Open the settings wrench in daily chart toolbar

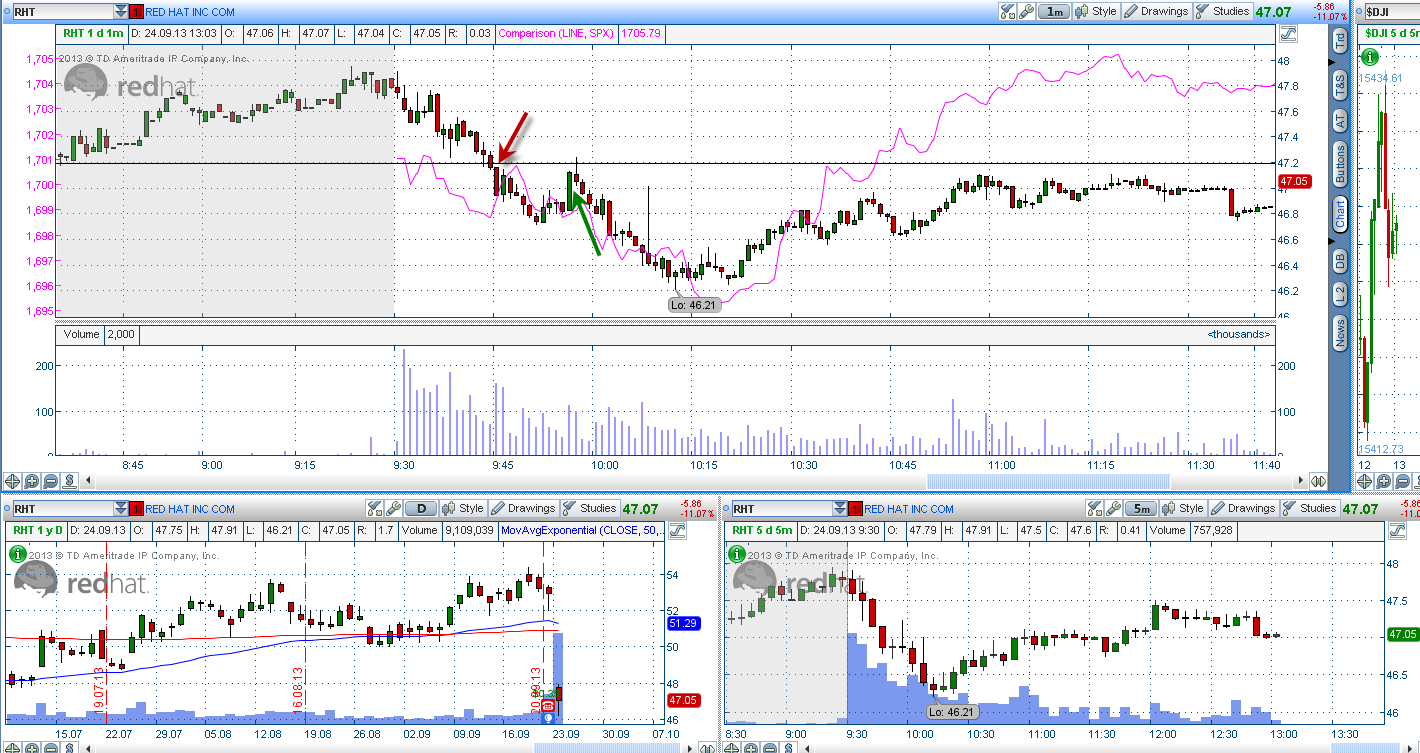tap(393, 508)
